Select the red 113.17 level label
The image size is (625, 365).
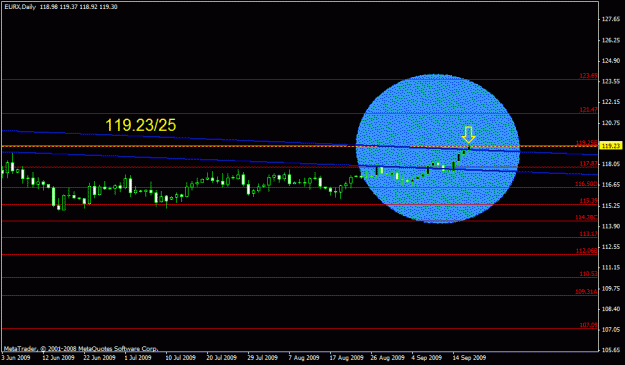click(589, 234)
